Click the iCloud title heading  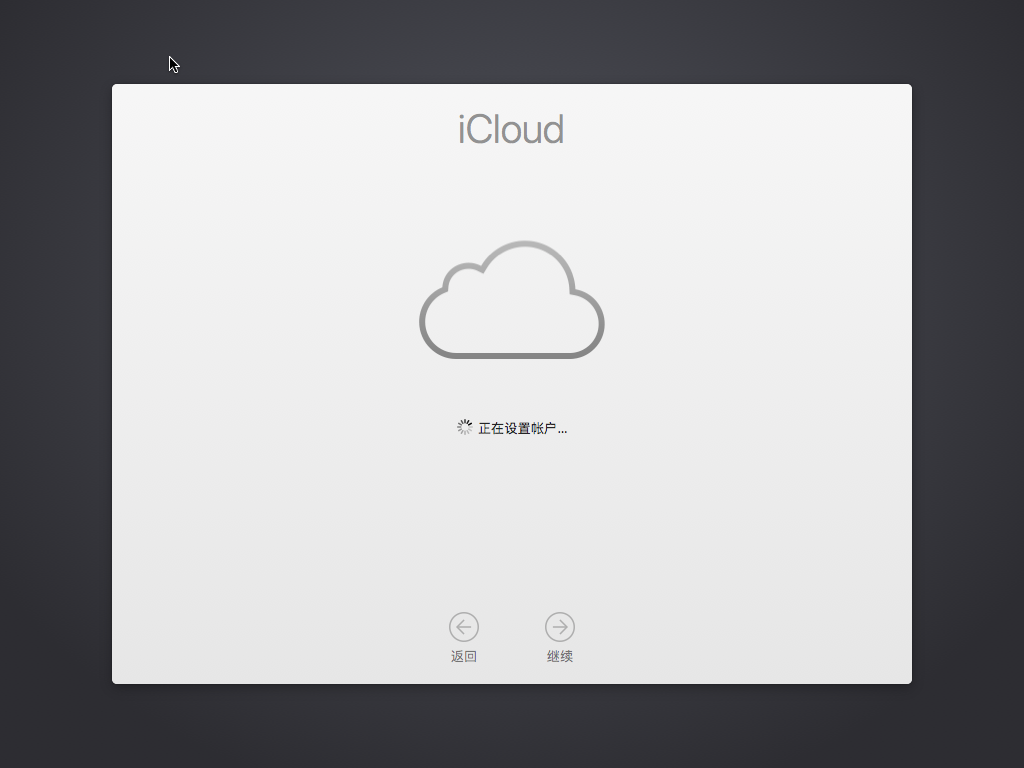click(x=511, y=129)
